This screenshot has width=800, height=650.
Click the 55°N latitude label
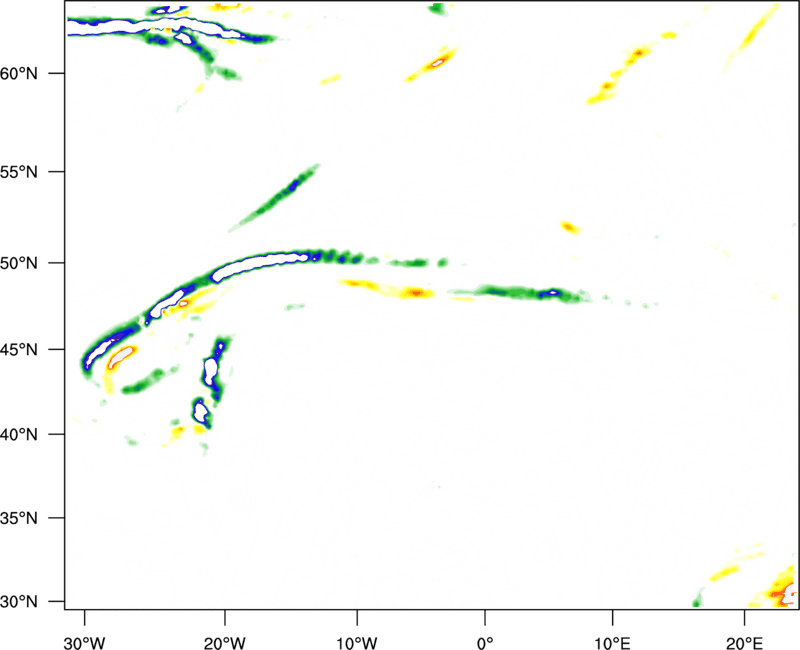19,172
